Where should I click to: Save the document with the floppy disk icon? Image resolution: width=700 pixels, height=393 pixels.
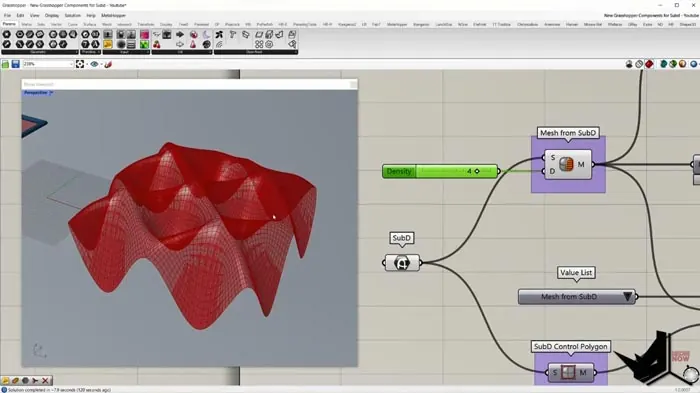click(16, 64)
